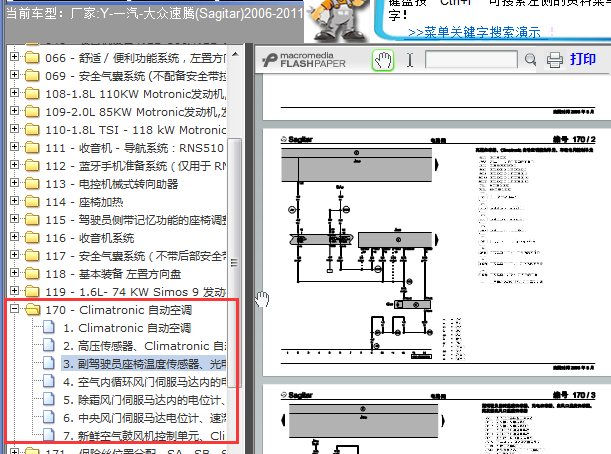Click the tree panel scroll-up arrow

pyautogui.click(x=235, y=54)
